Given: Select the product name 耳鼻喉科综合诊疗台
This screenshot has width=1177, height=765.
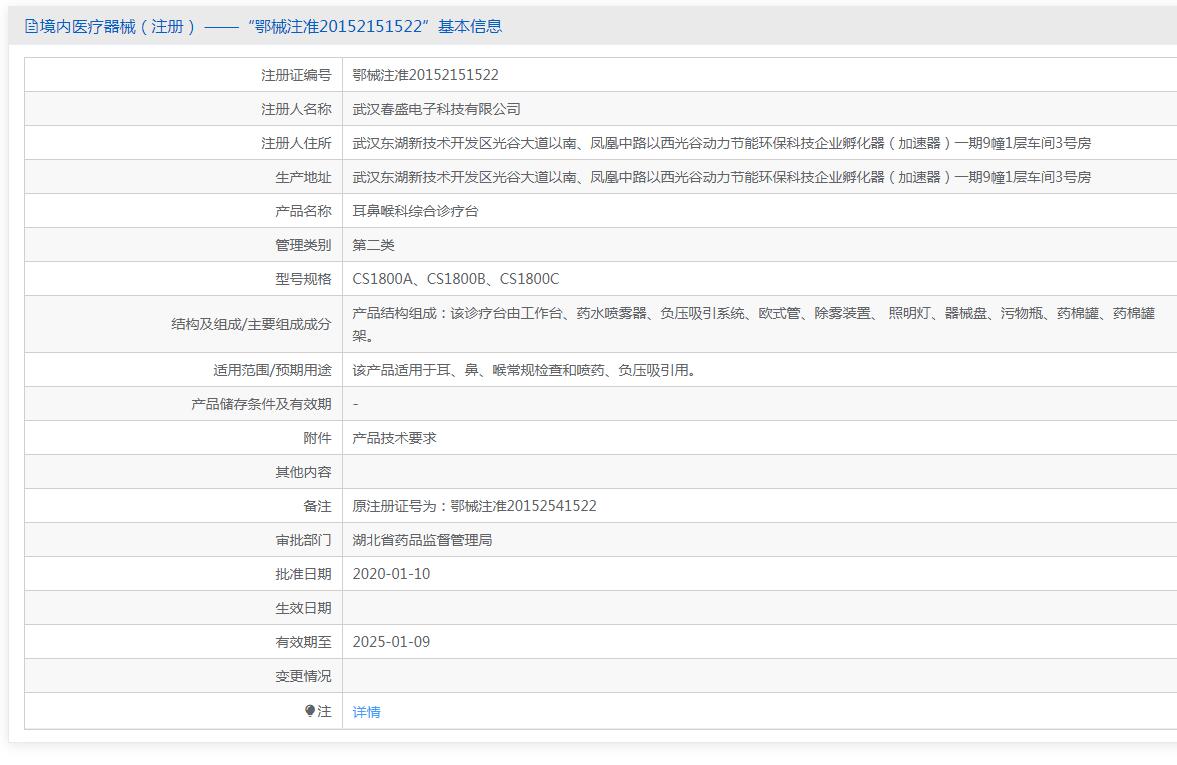Looking at the screenshot, I should point(415,211).
